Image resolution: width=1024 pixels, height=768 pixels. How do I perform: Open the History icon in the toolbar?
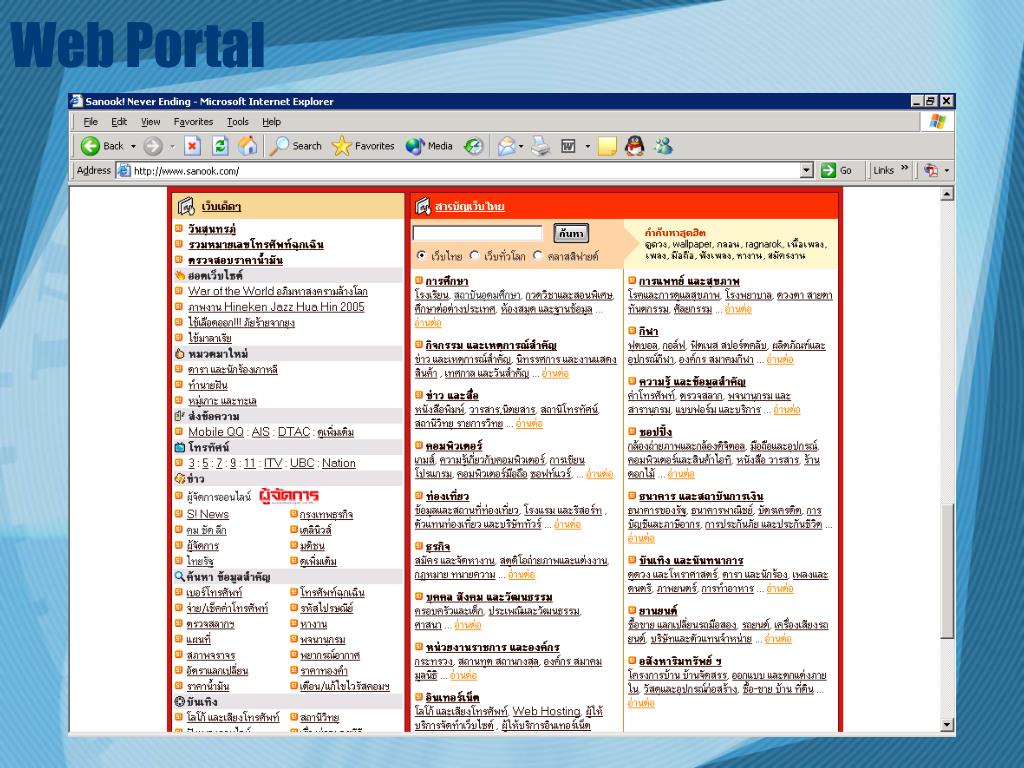473,146
